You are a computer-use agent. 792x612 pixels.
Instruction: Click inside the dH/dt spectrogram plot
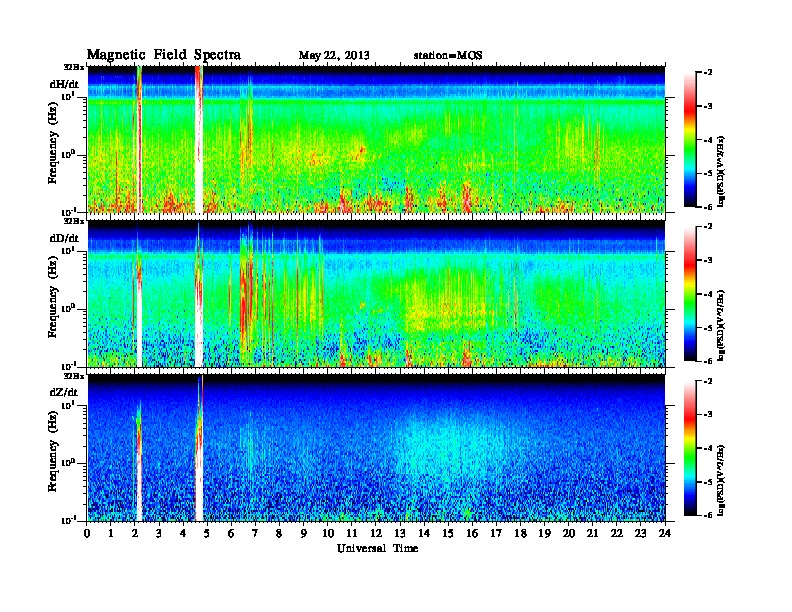point(376,139)
